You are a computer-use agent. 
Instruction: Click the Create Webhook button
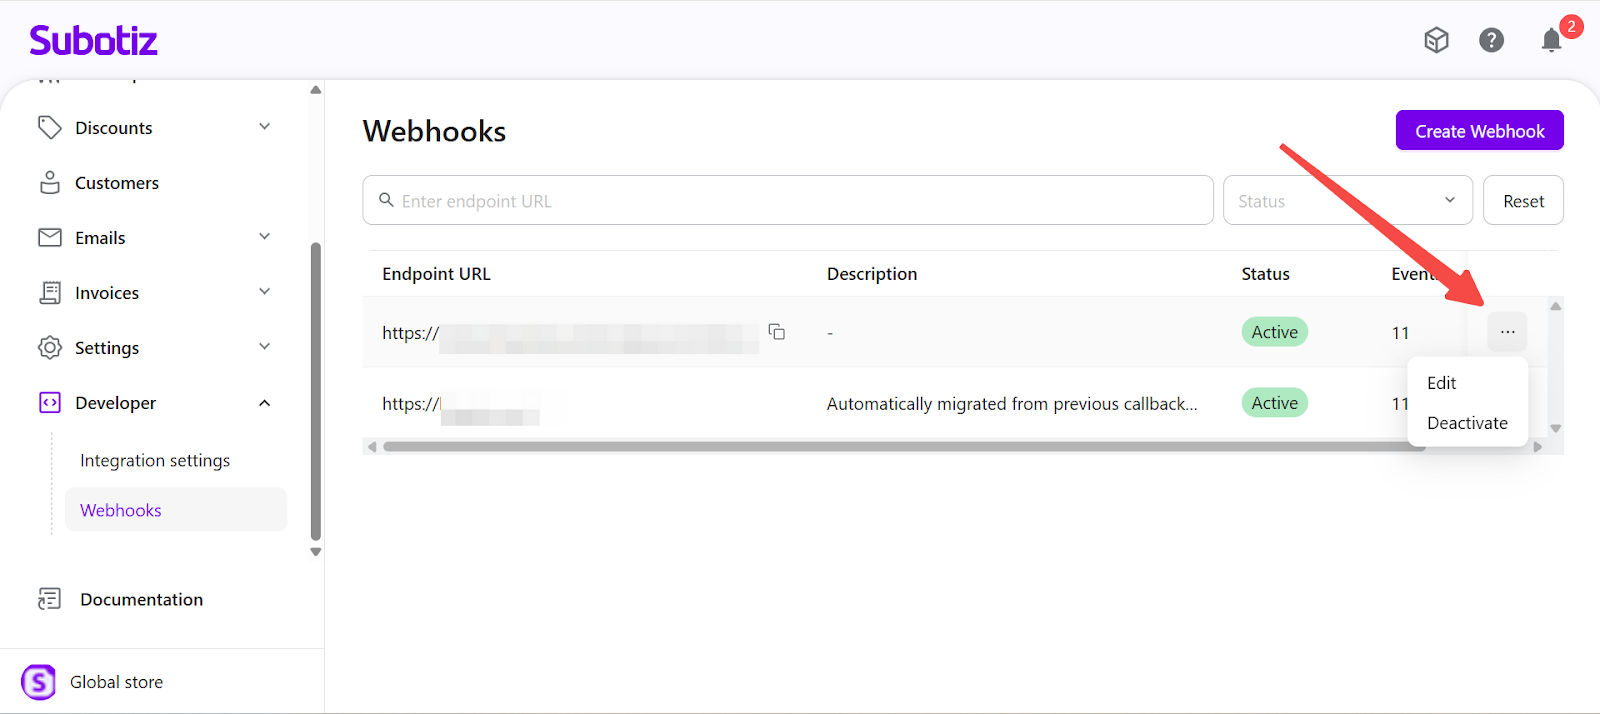click(1479, 131)
